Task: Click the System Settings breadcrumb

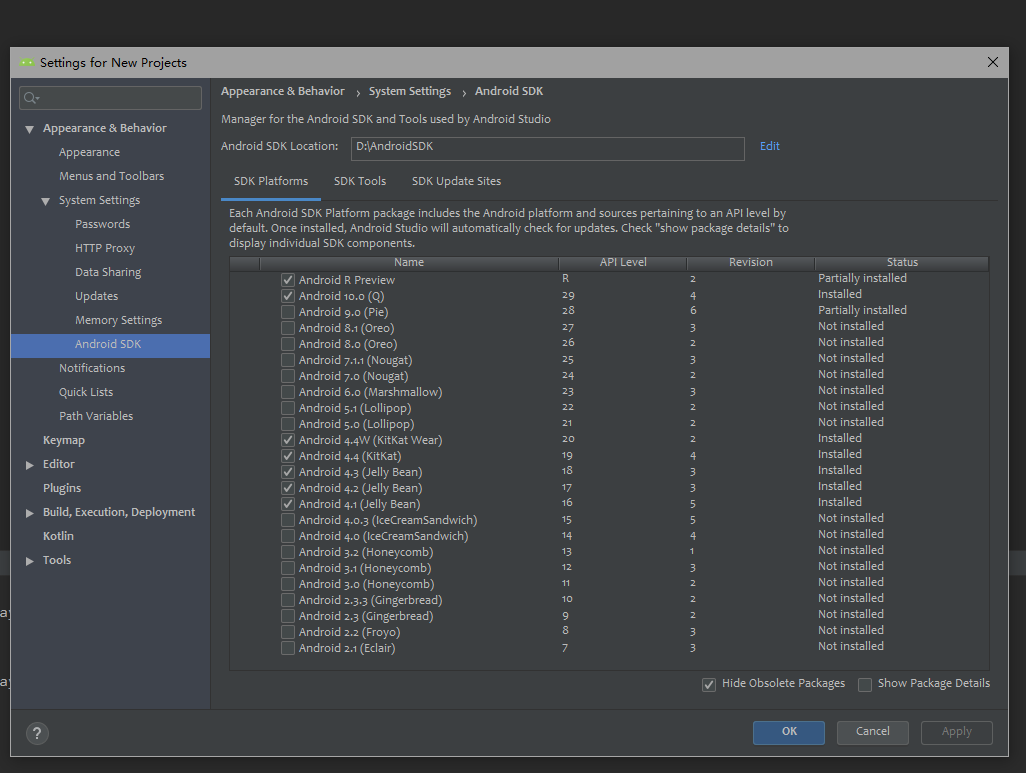Action: click(x=410, y=91)
